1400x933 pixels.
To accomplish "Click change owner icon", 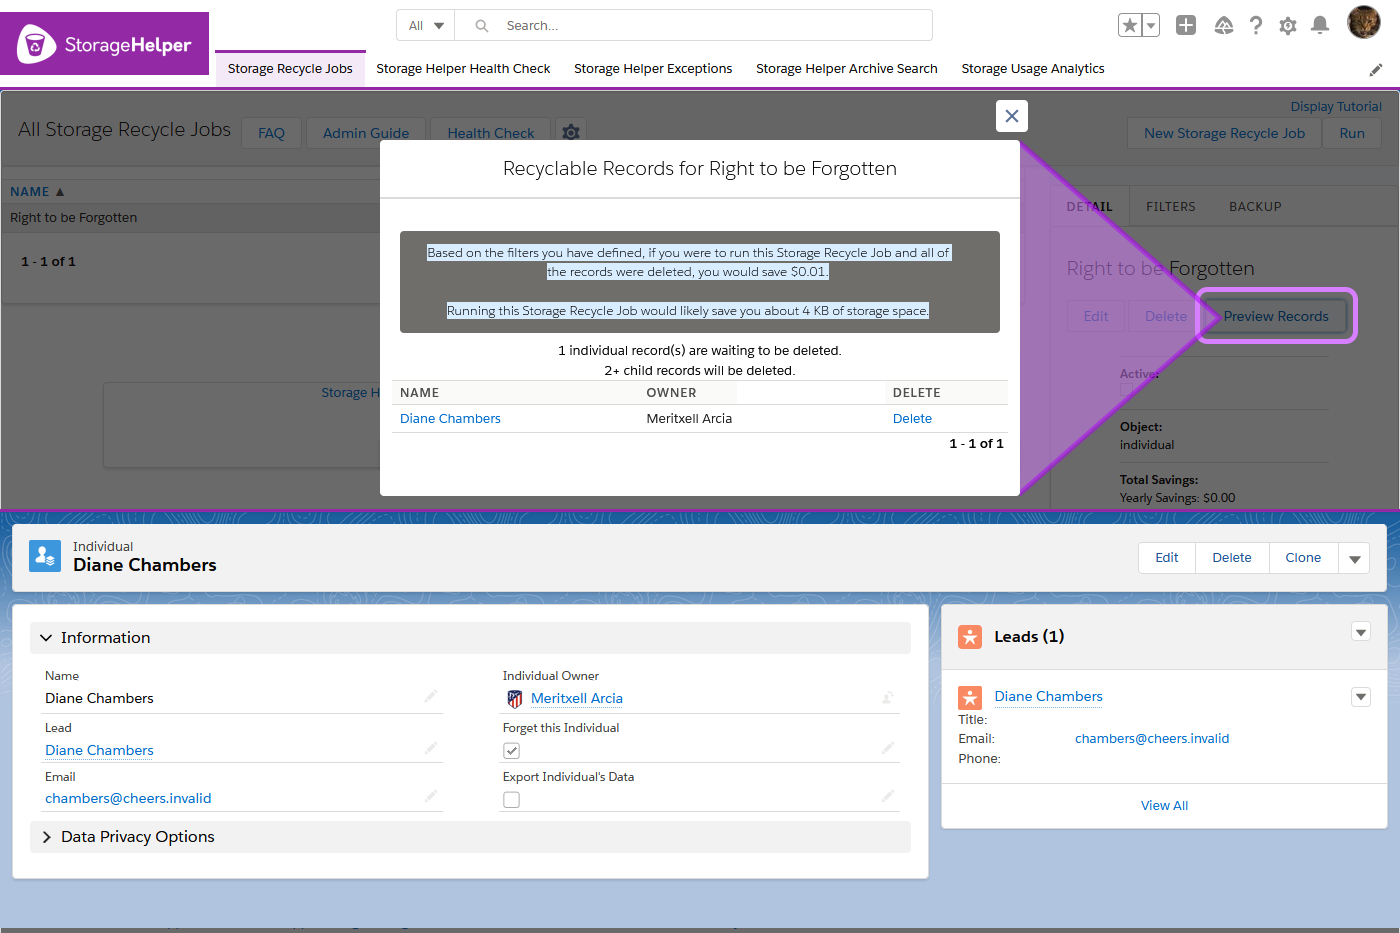I will 888,697.
